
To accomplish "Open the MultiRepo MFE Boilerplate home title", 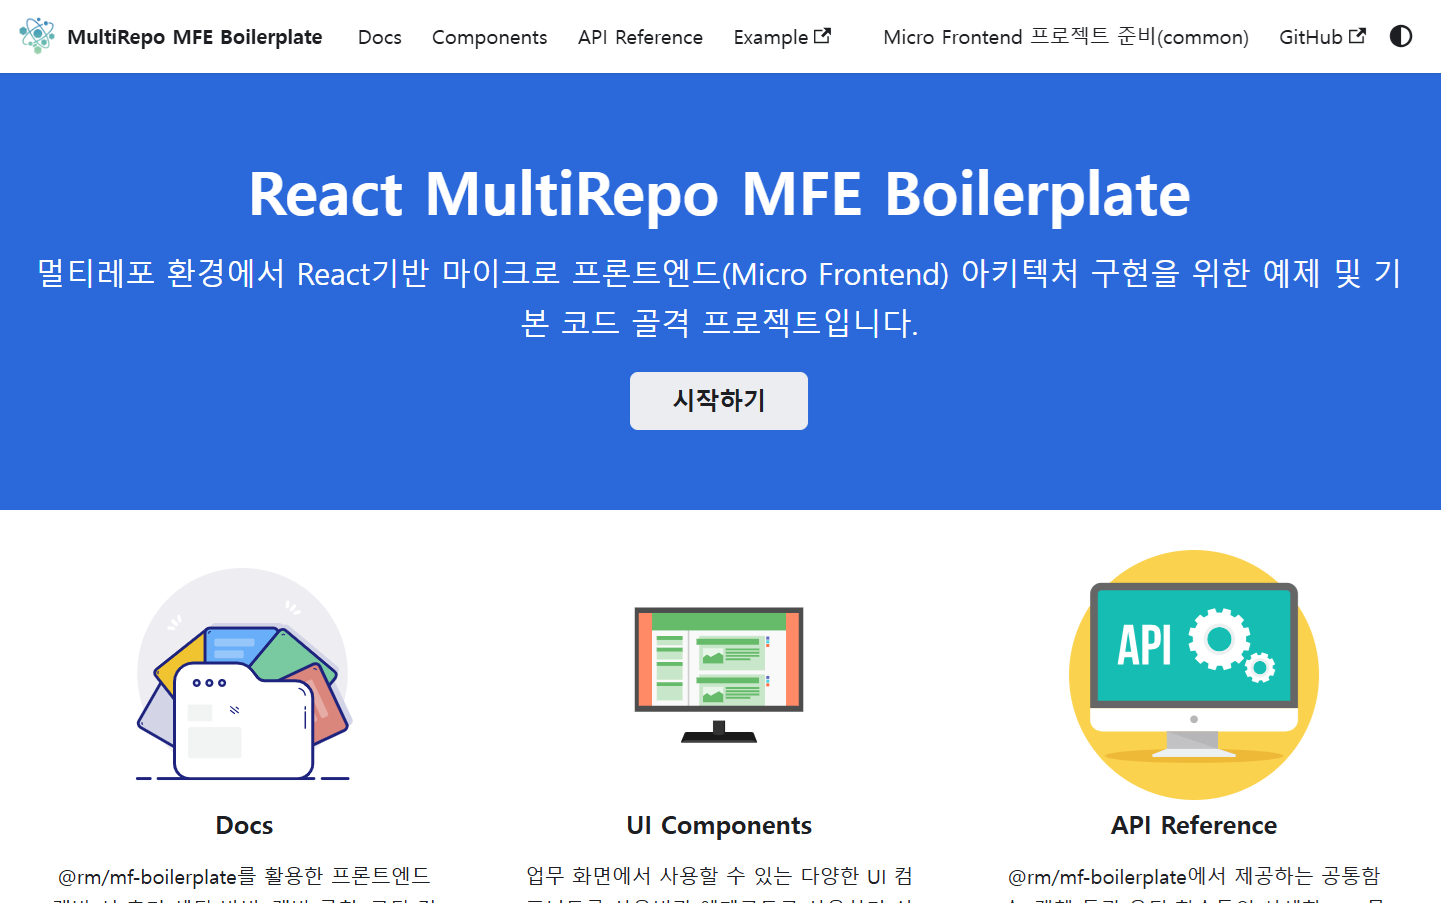I will click(194, 37).
